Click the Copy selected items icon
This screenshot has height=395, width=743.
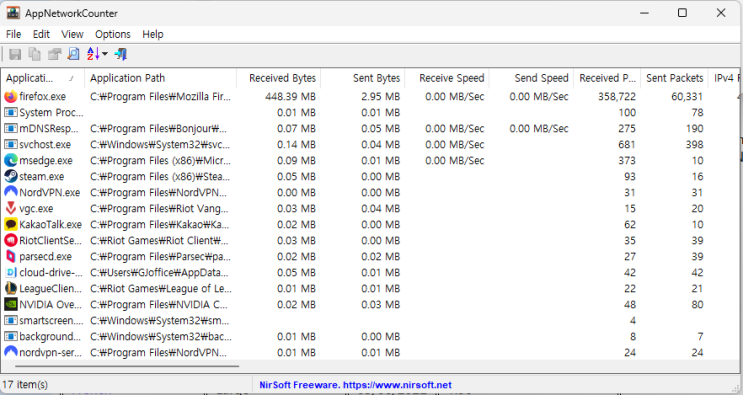pyautogui.click(x=35, y=54)
